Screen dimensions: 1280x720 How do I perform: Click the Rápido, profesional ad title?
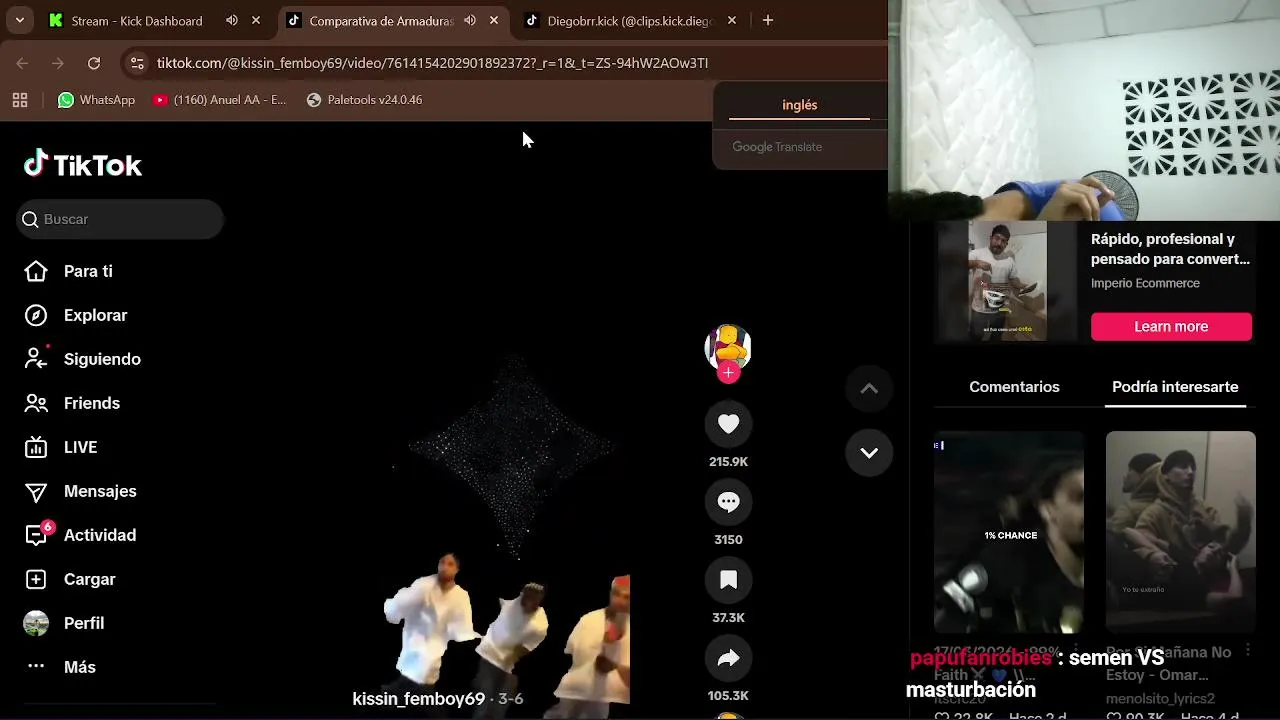tap(1170, 249)
